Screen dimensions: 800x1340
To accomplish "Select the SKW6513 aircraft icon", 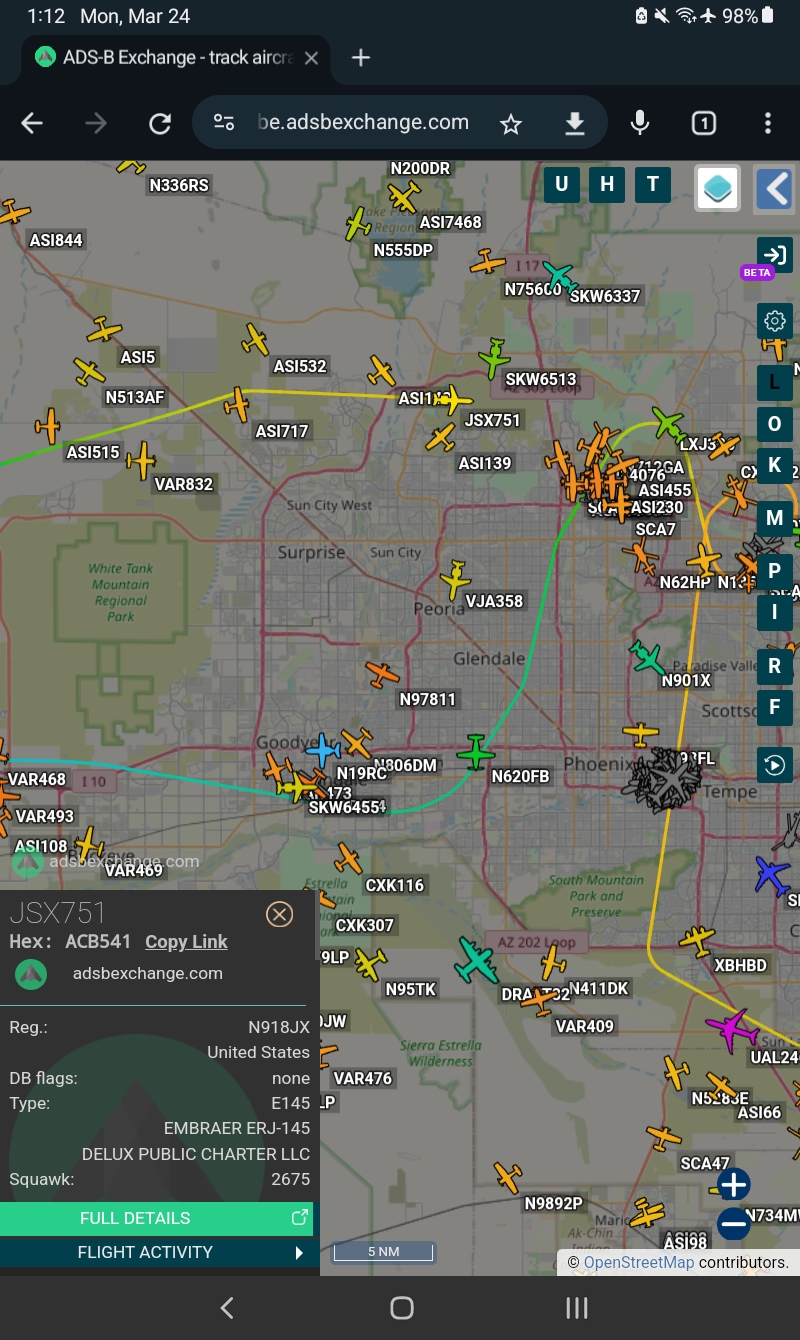I will 494,357.
